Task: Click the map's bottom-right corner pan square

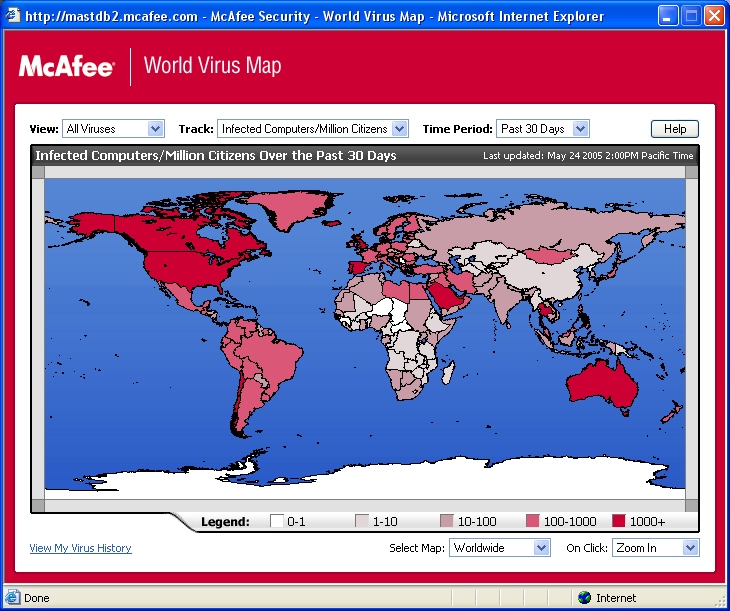Action: pyautogui.click(x=691, y=505)
